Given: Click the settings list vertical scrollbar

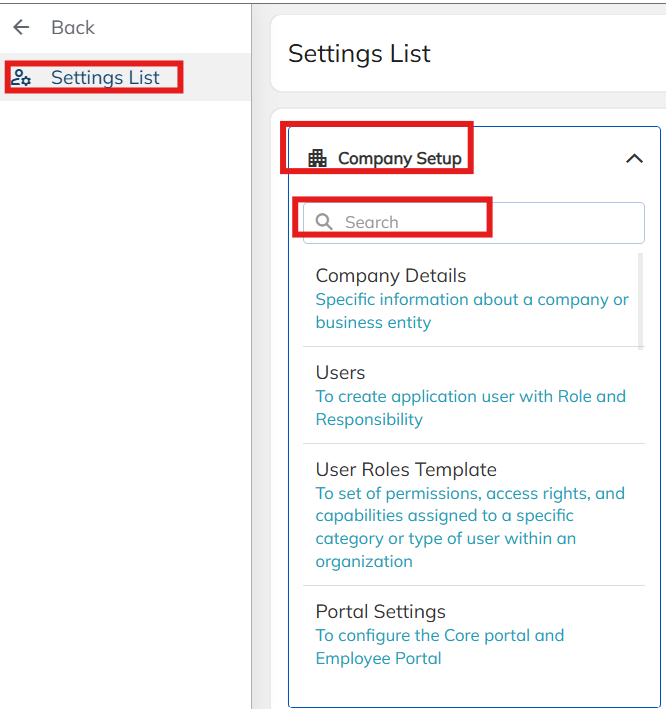Looking at the screenshot, I should (640, 300).
